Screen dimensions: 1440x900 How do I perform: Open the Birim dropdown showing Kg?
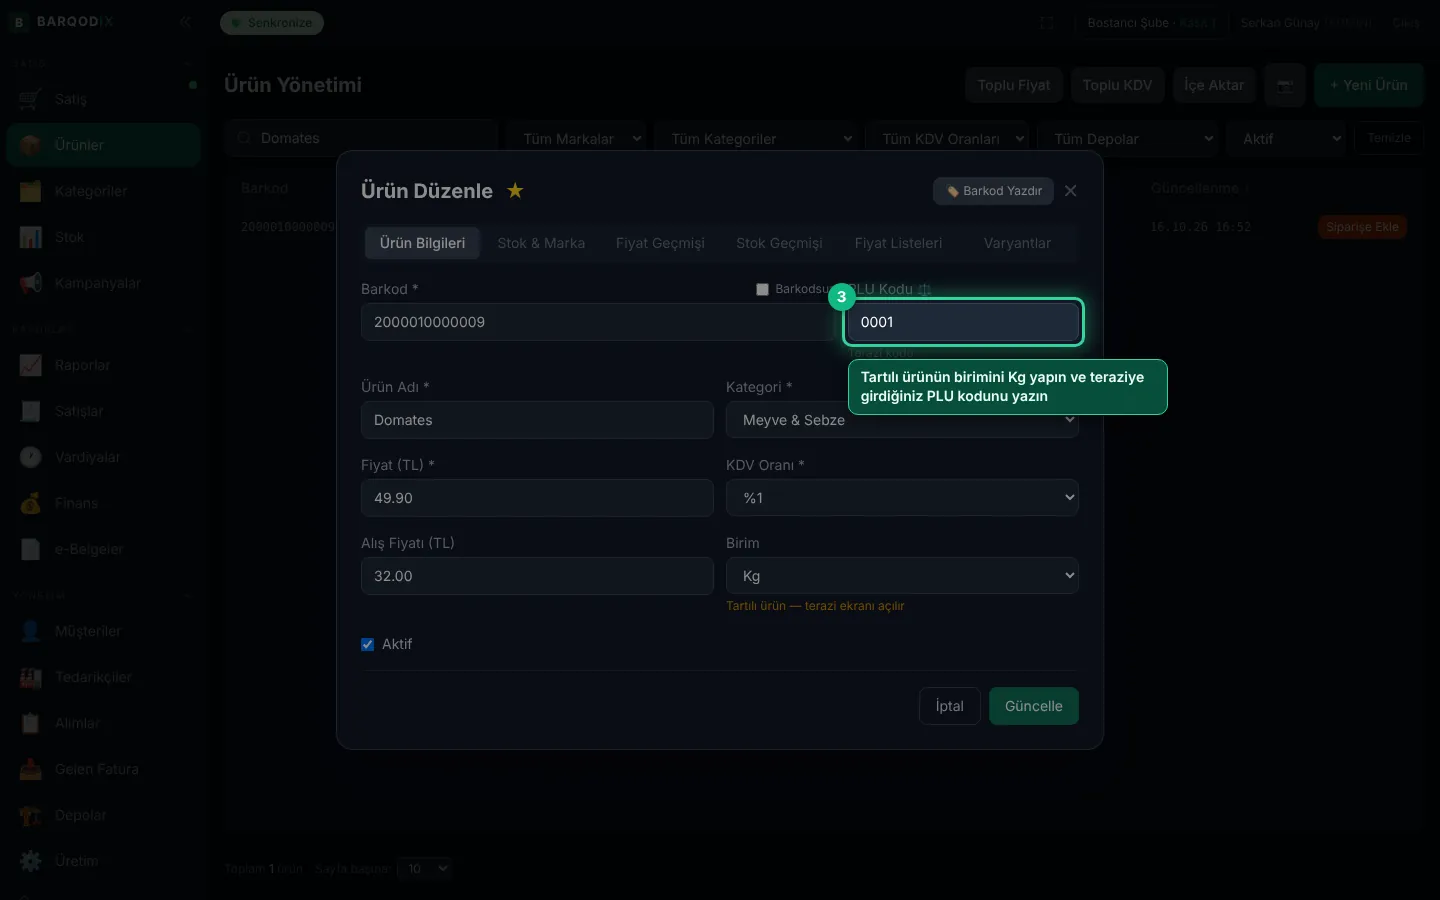[x=902, y=576]
